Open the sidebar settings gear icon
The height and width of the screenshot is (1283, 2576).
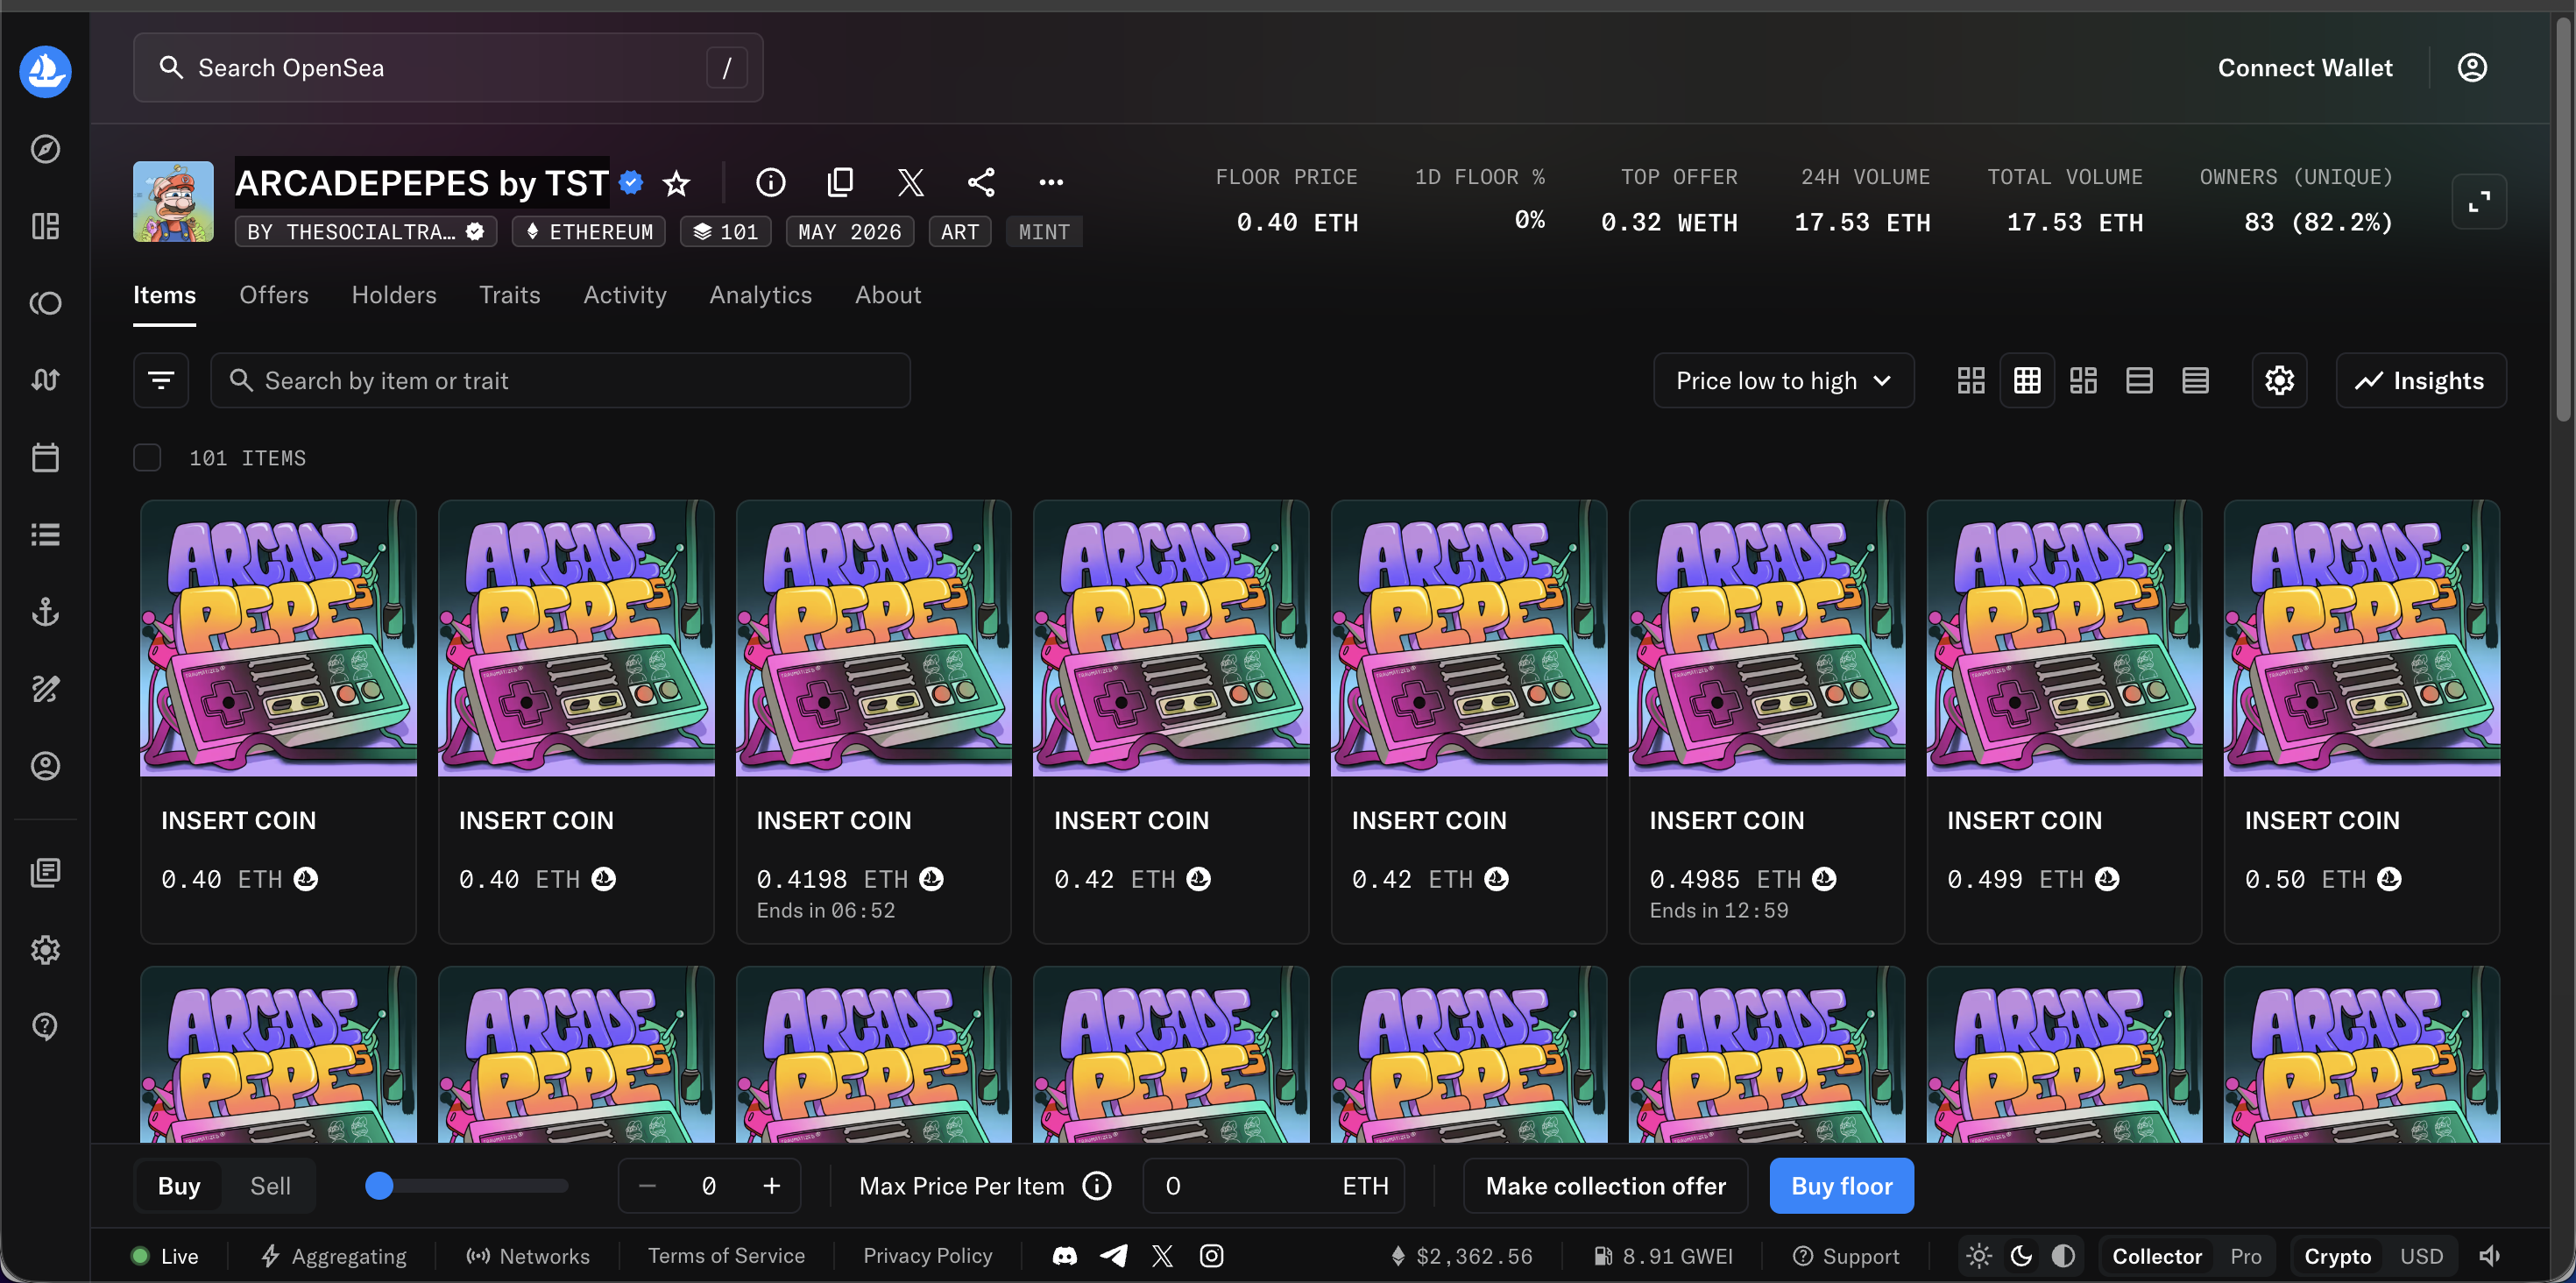click(45, 949)
